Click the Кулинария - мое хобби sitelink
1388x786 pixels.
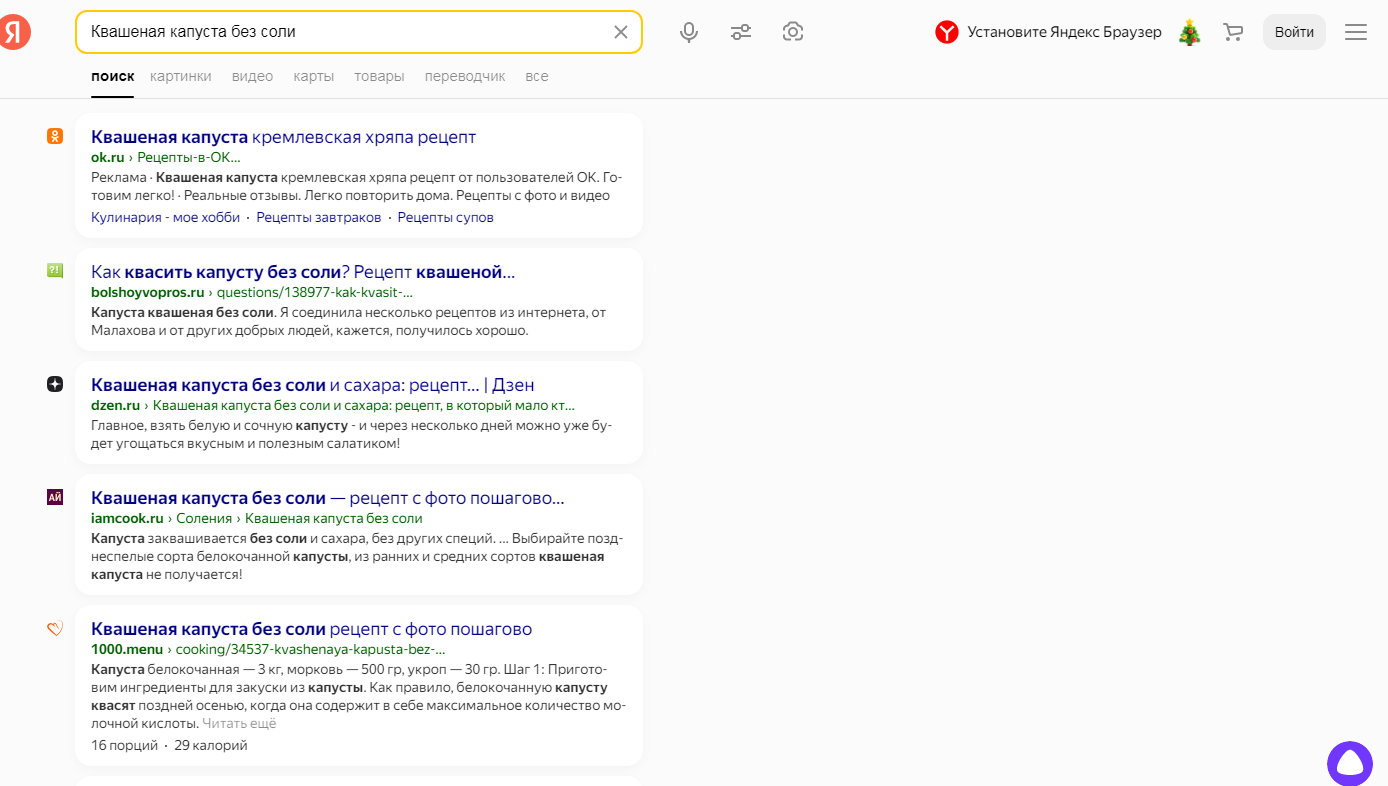tap(165, 217)
